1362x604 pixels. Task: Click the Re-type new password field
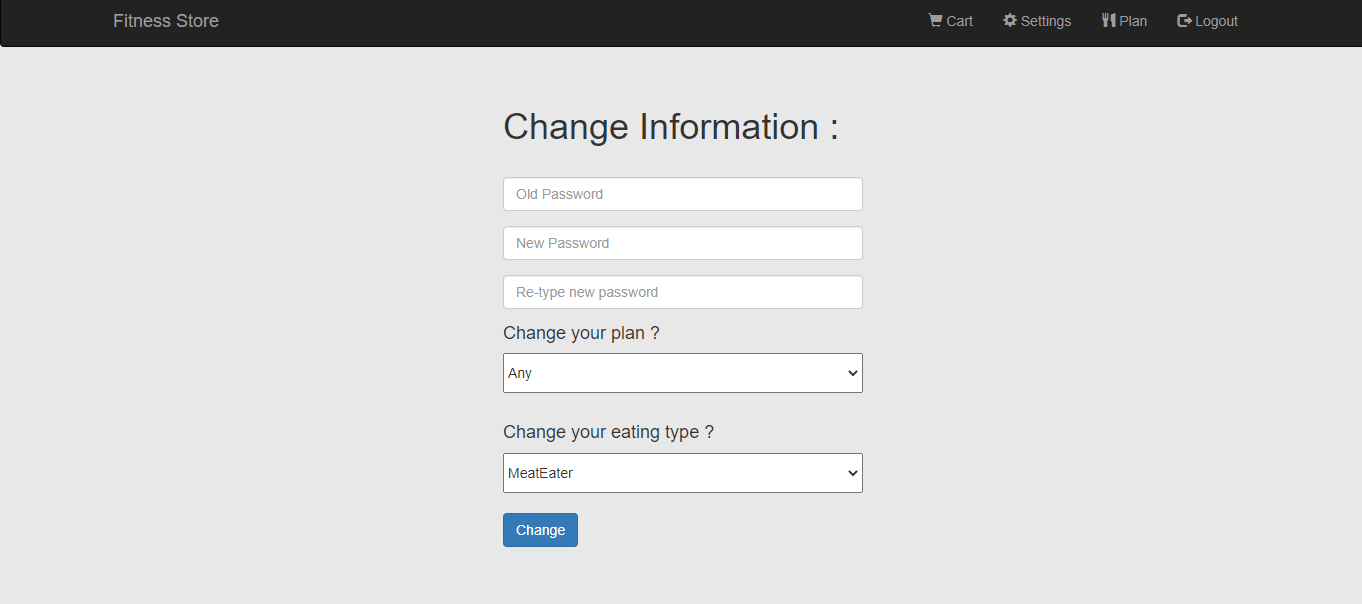[682, 292]
